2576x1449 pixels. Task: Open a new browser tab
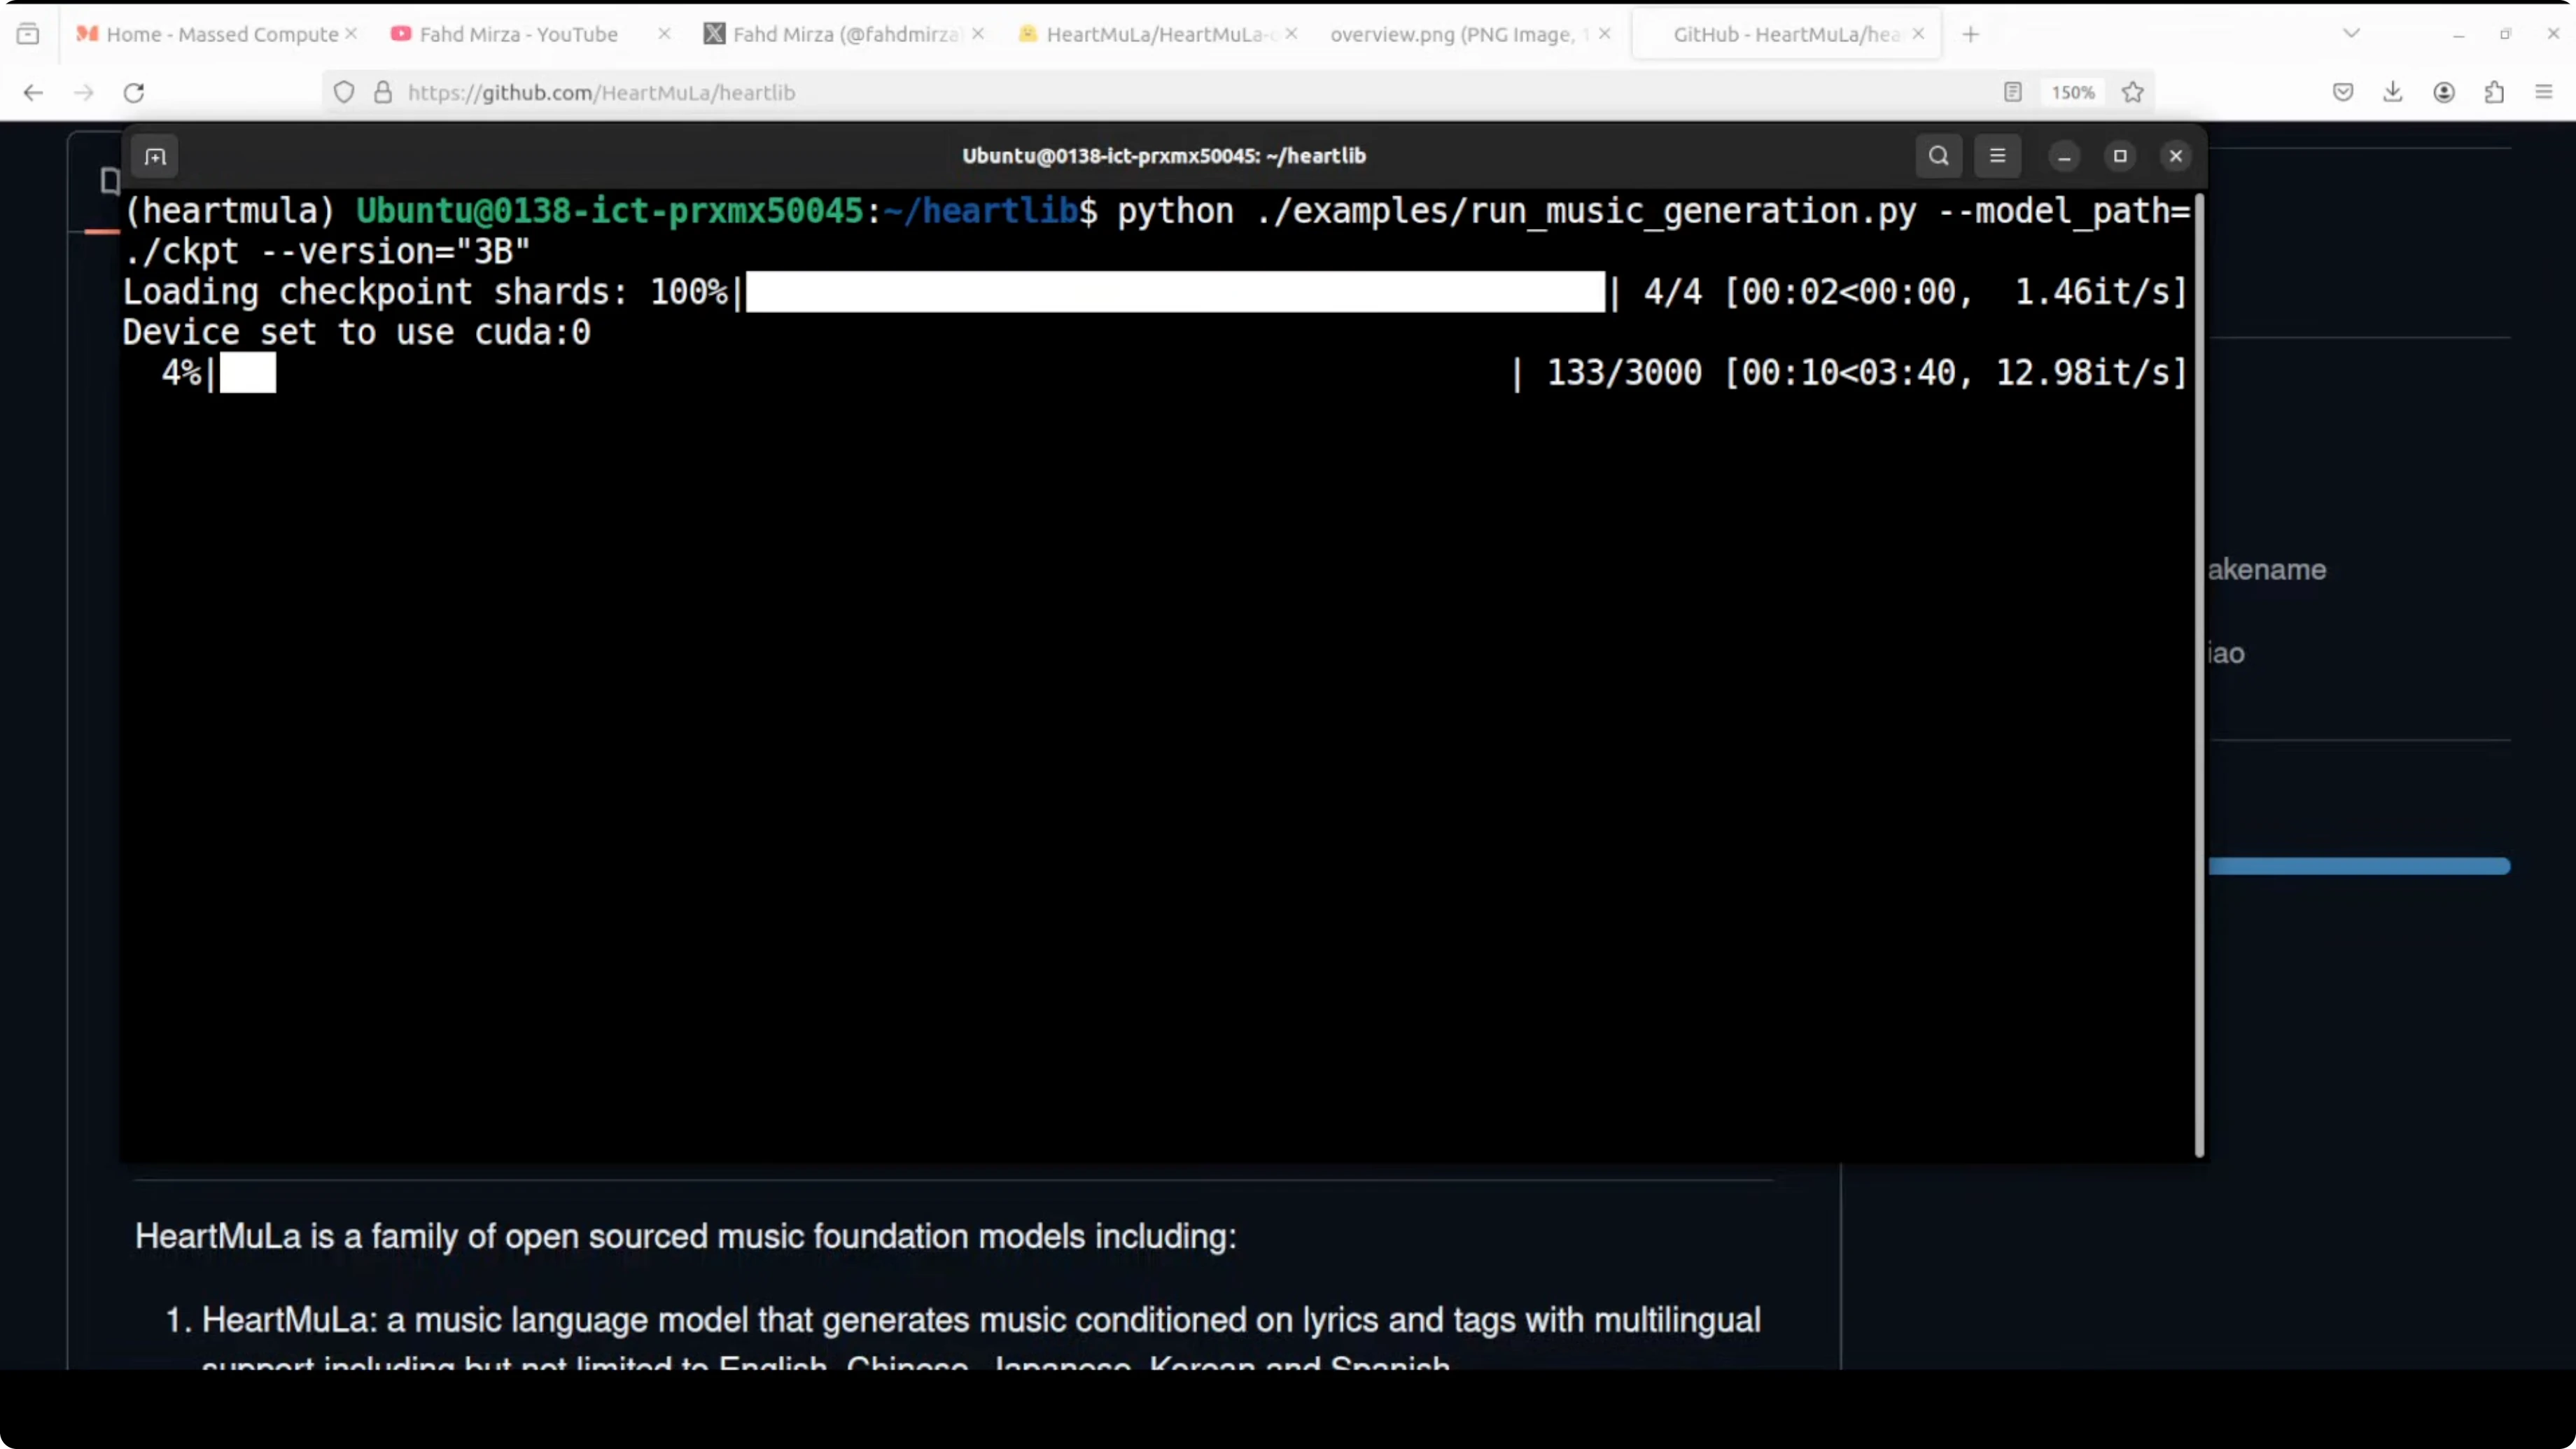(x=1971, y=34)
